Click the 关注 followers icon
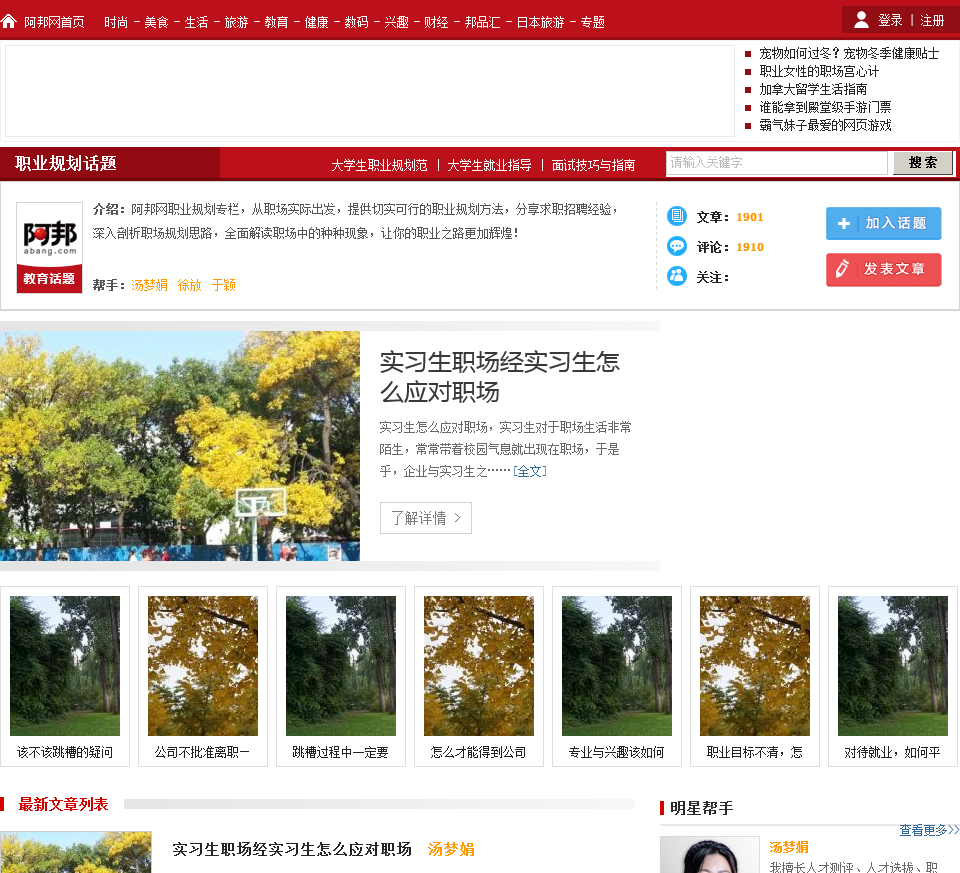Screen dimensions: 960x873 [x=677, y=276]
